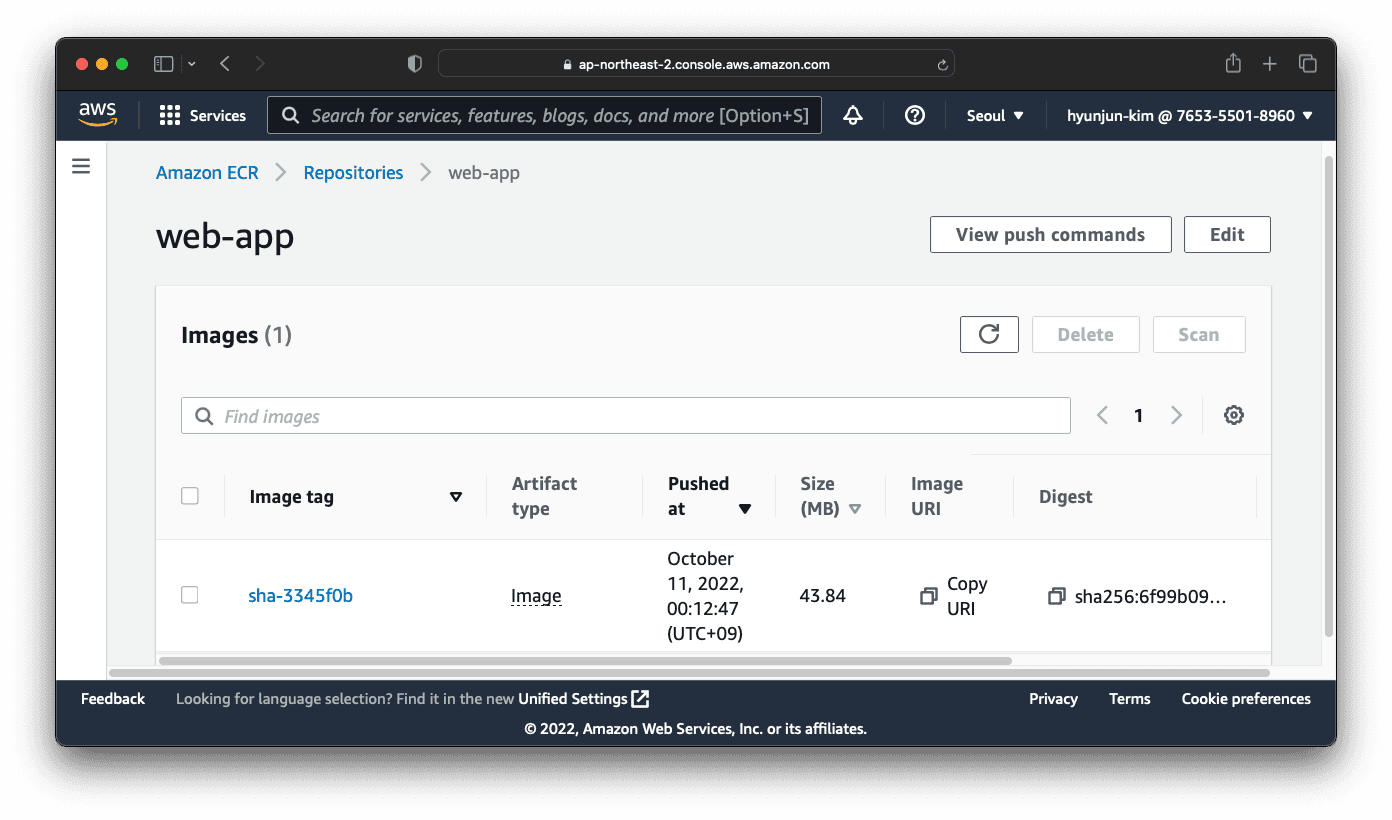Open the AWS home via aws logo

coord(97,114)
